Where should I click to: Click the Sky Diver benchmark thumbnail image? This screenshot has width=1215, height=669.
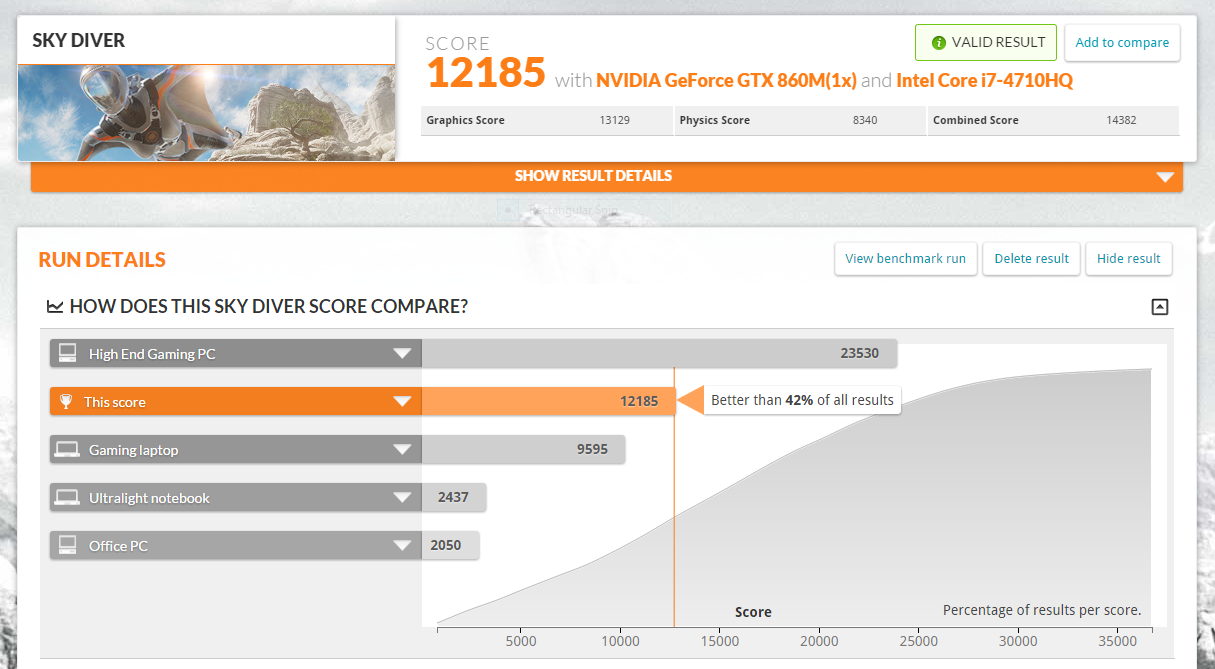(206, 112)
